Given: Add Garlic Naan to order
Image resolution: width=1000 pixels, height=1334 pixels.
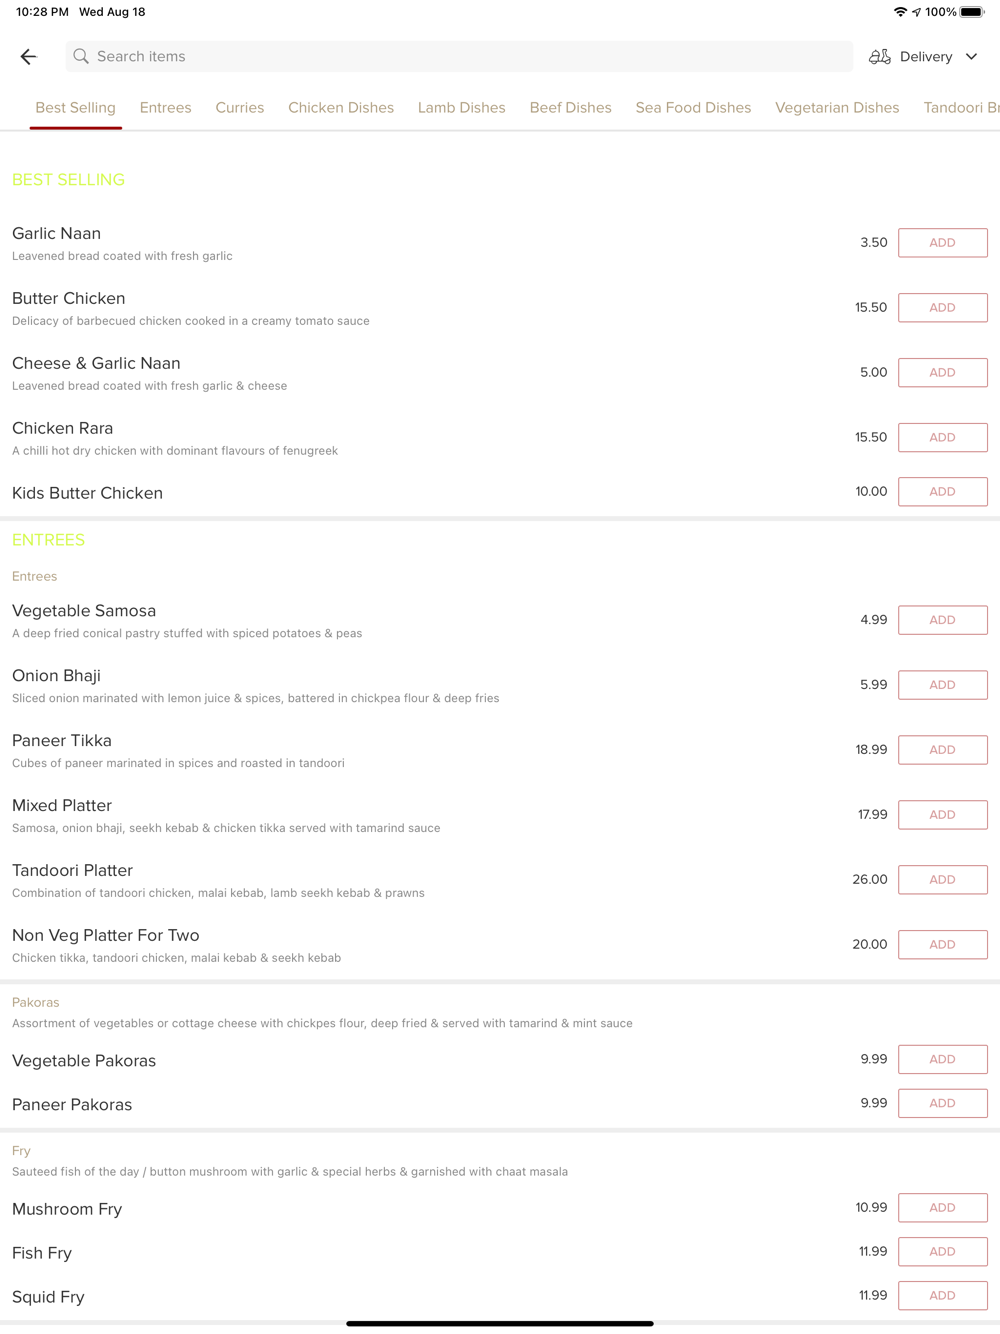Looking at the screenshot, I should (x=942, y=243).
